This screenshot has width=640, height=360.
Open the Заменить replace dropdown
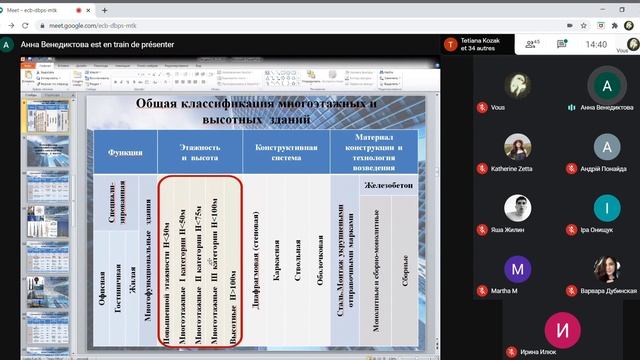[390, 78]
